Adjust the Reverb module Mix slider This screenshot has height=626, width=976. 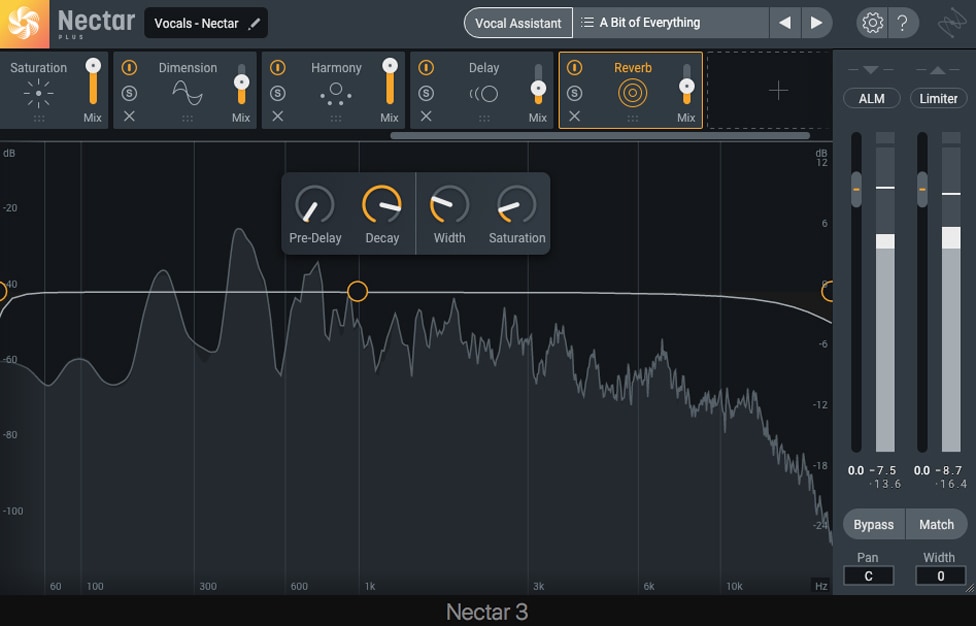pos(687,86)
